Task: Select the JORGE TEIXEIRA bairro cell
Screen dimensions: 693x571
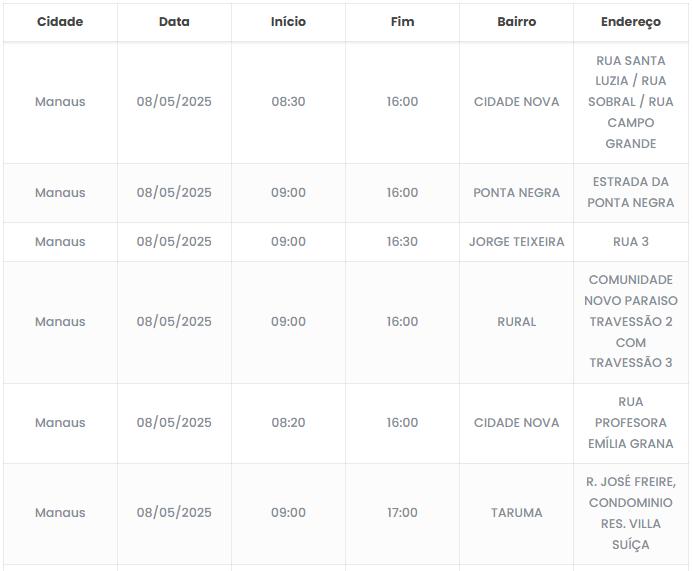Action: pos(516,242)
